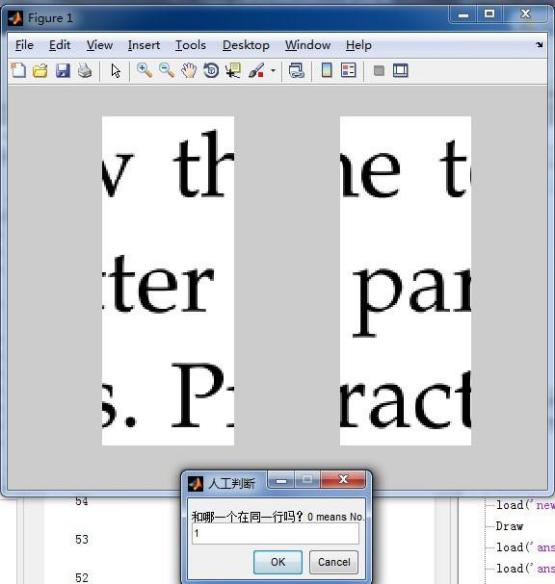The height and width of the screenshot is (584, 555).
Task: Close the Figure 1 window
Action: tap(525, 14)
